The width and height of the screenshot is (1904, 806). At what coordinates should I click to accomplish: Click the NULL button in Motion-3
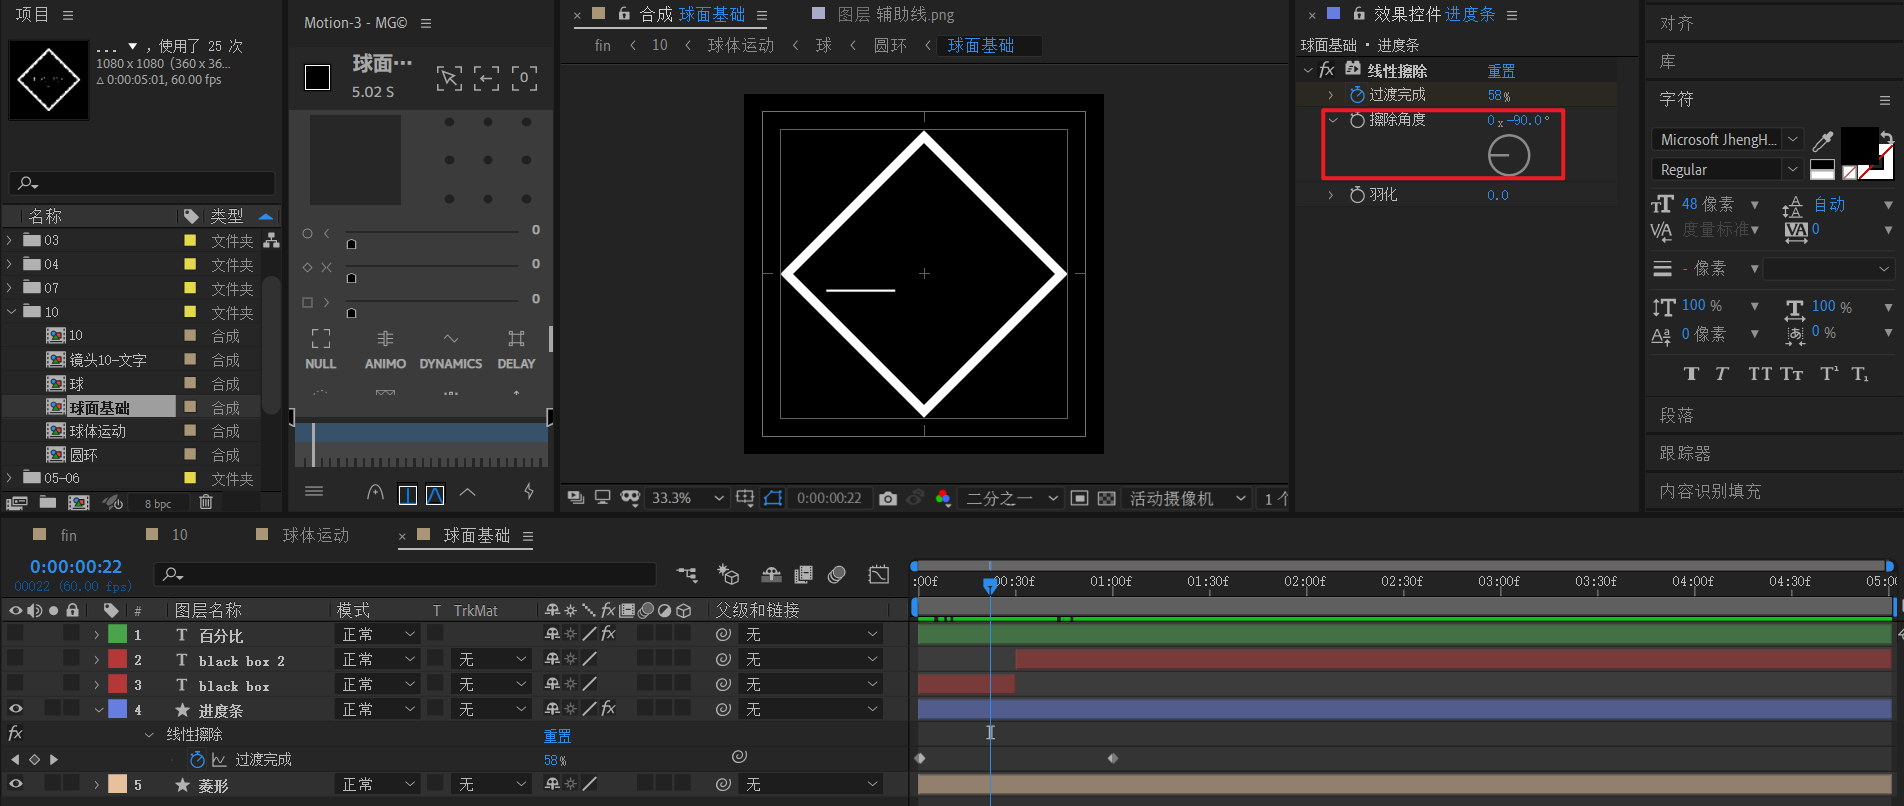click(x=321, y=350)
